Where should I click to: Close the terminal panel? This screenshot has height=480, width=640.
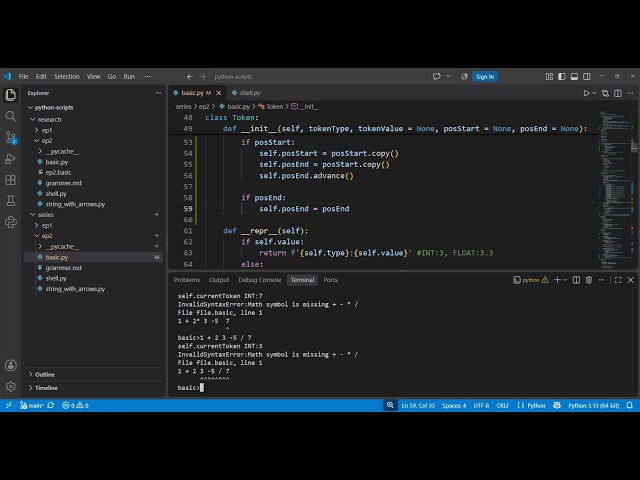(631, 280)
